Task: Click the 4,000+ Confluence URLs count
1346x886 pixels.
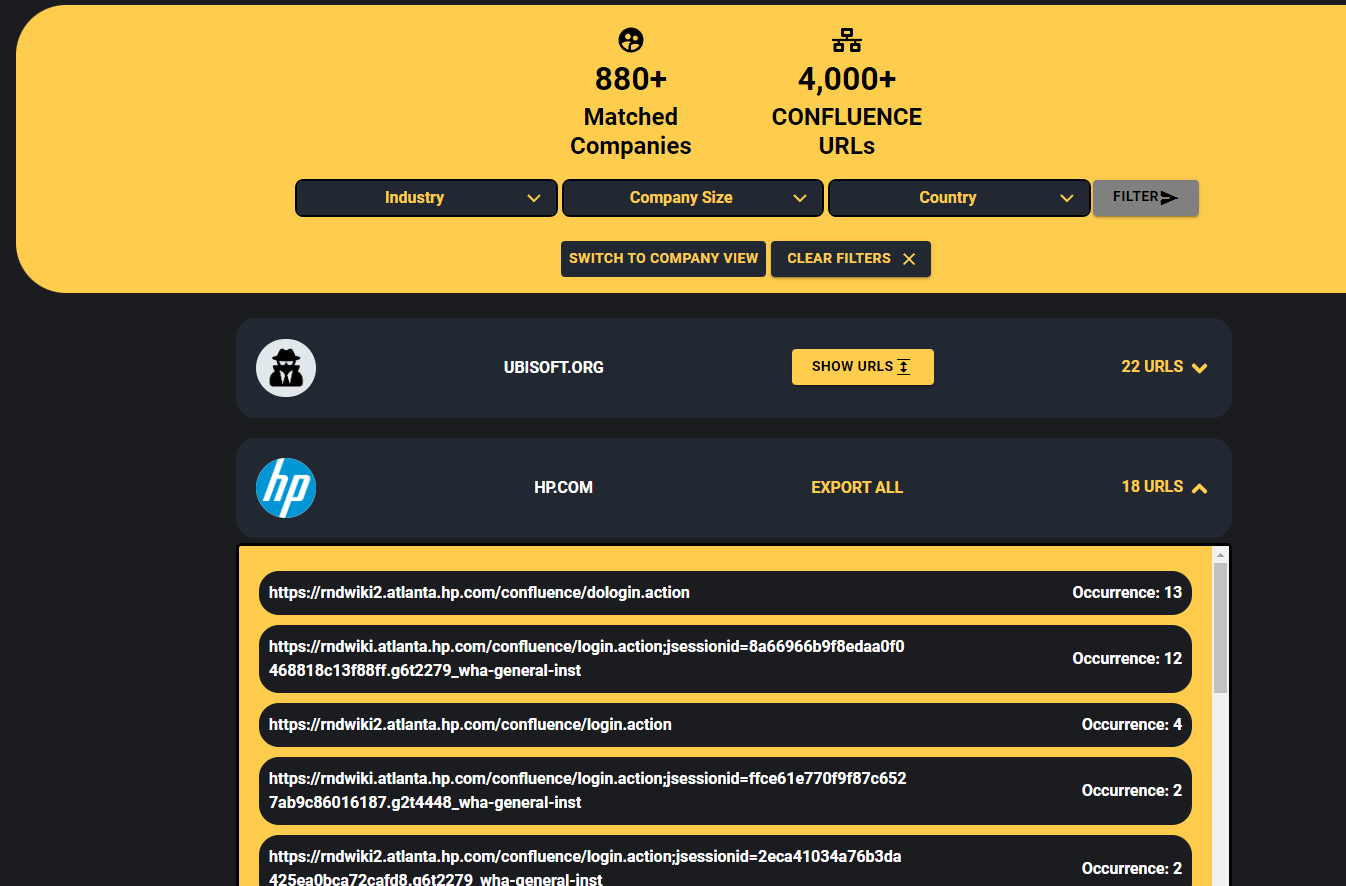Action: point(847,78)
